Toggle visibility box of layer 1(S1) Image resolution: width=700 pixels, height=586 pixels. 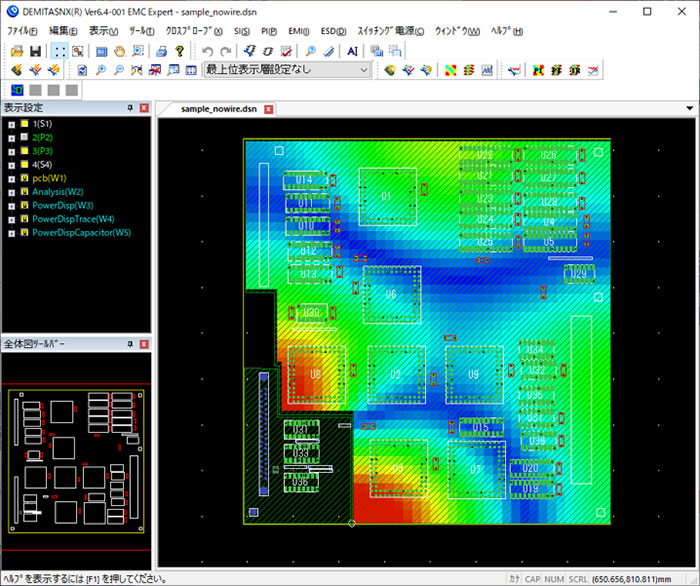click(25, 123)
